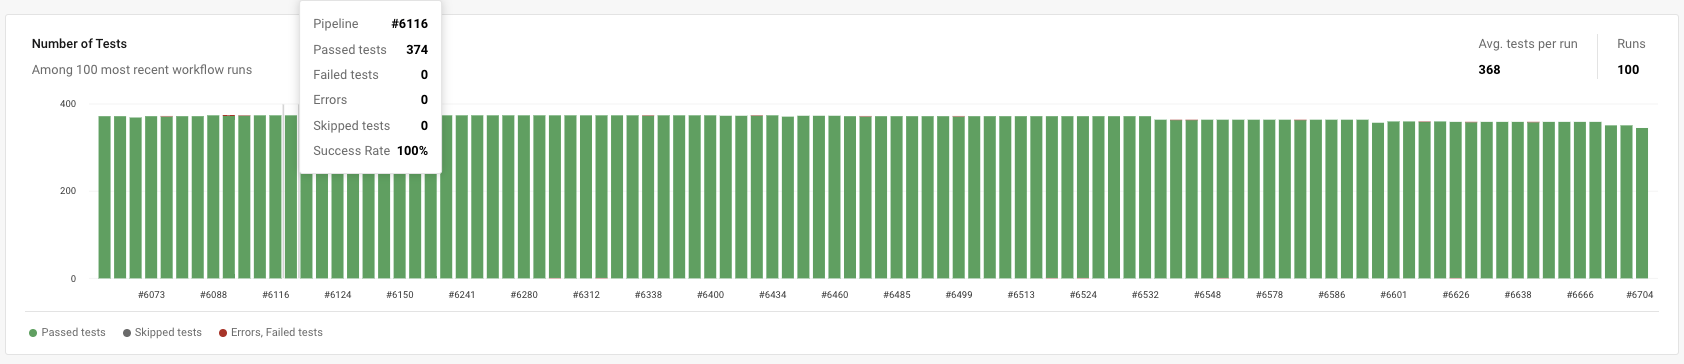The image size is (1684, 364).
Task: Select the bar above pipeline #6073
Action: pyautogui.click(x=151, y=197)
